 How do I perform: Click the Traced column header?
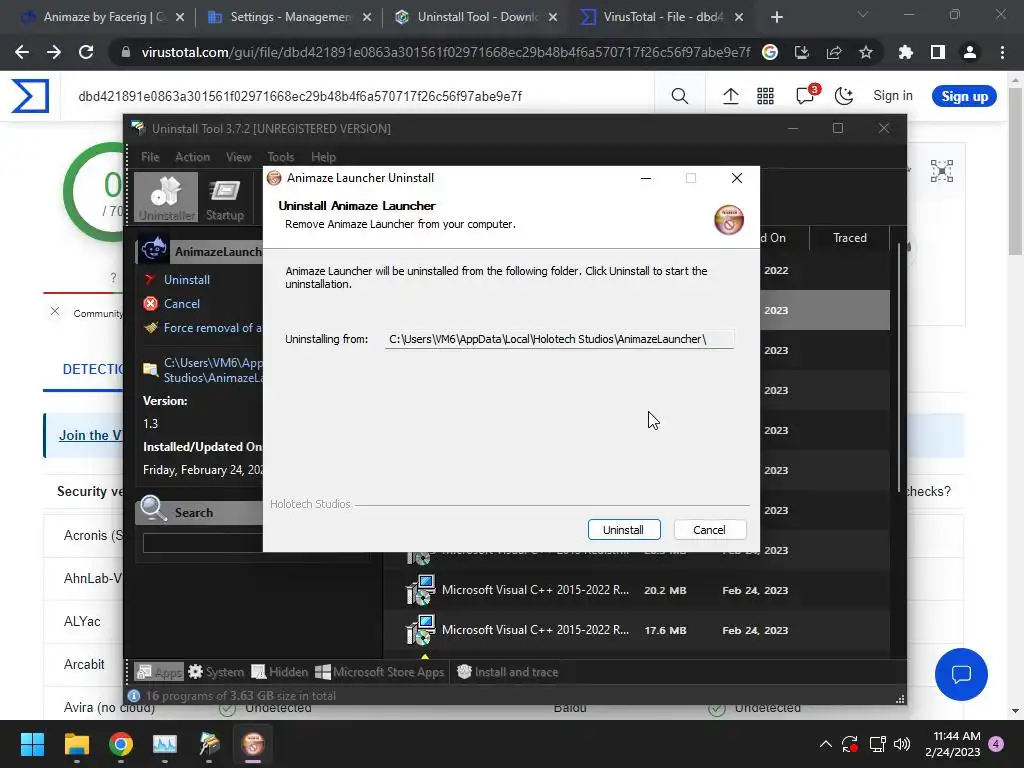tap(850, 238)
